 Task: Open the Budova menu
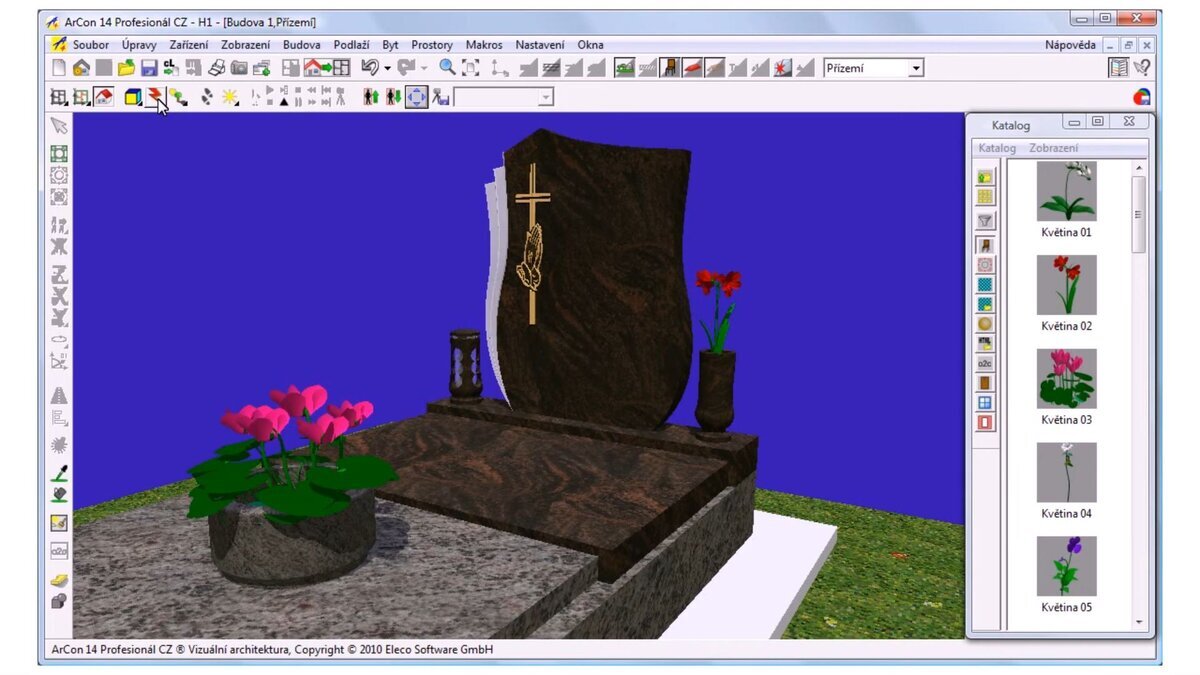pyautogui.click(x=302, y=45)
